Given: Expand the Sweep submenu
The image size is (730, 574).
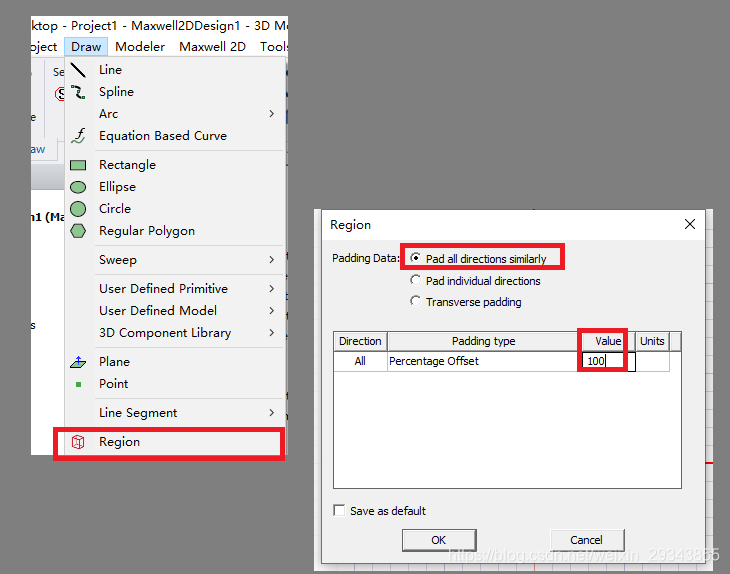Looking at the screenshot, I should coord(271,260).
